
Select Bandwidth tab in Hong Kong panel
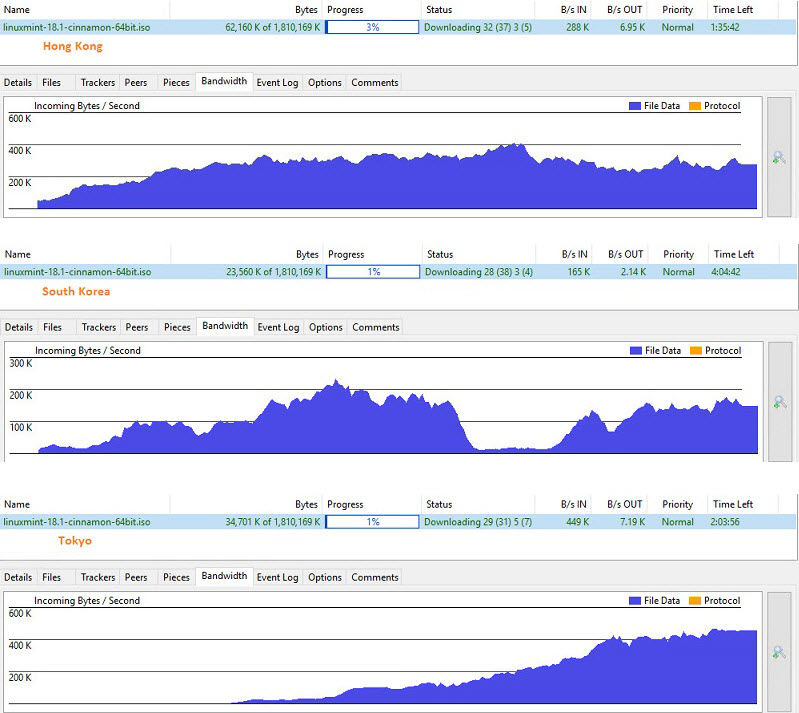224,81
